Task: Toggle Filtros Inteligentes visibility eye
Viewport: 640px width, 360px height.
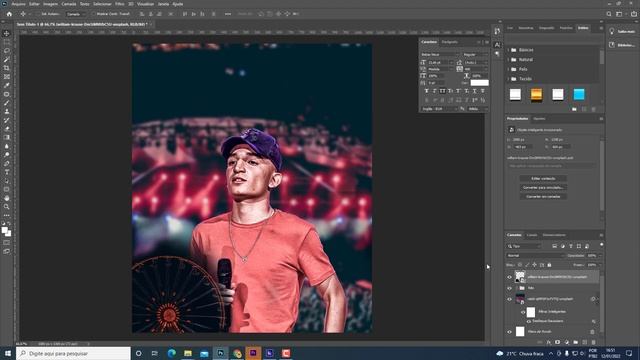Action: [x=523, y=312]
